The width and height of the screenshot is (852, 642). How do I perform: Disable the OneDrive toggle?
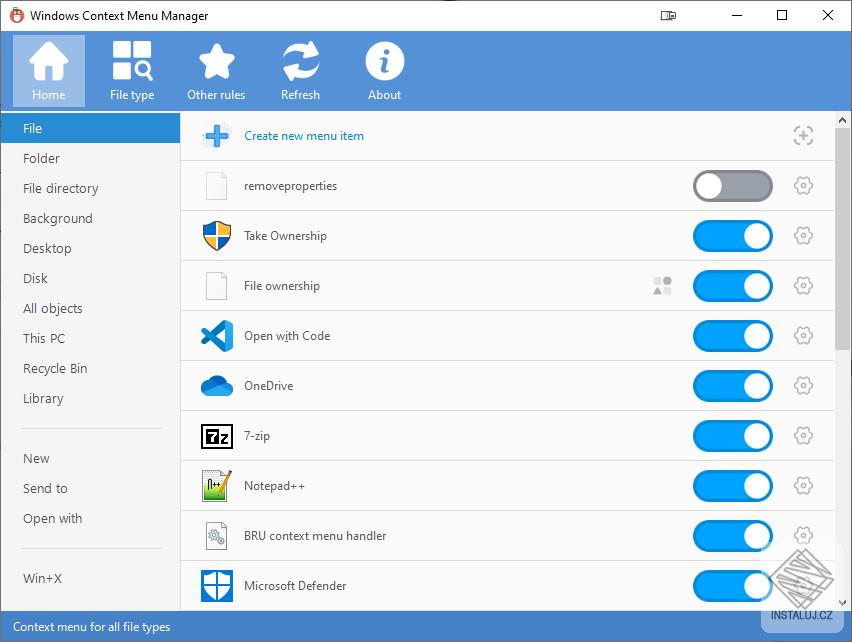coord(732,386)
